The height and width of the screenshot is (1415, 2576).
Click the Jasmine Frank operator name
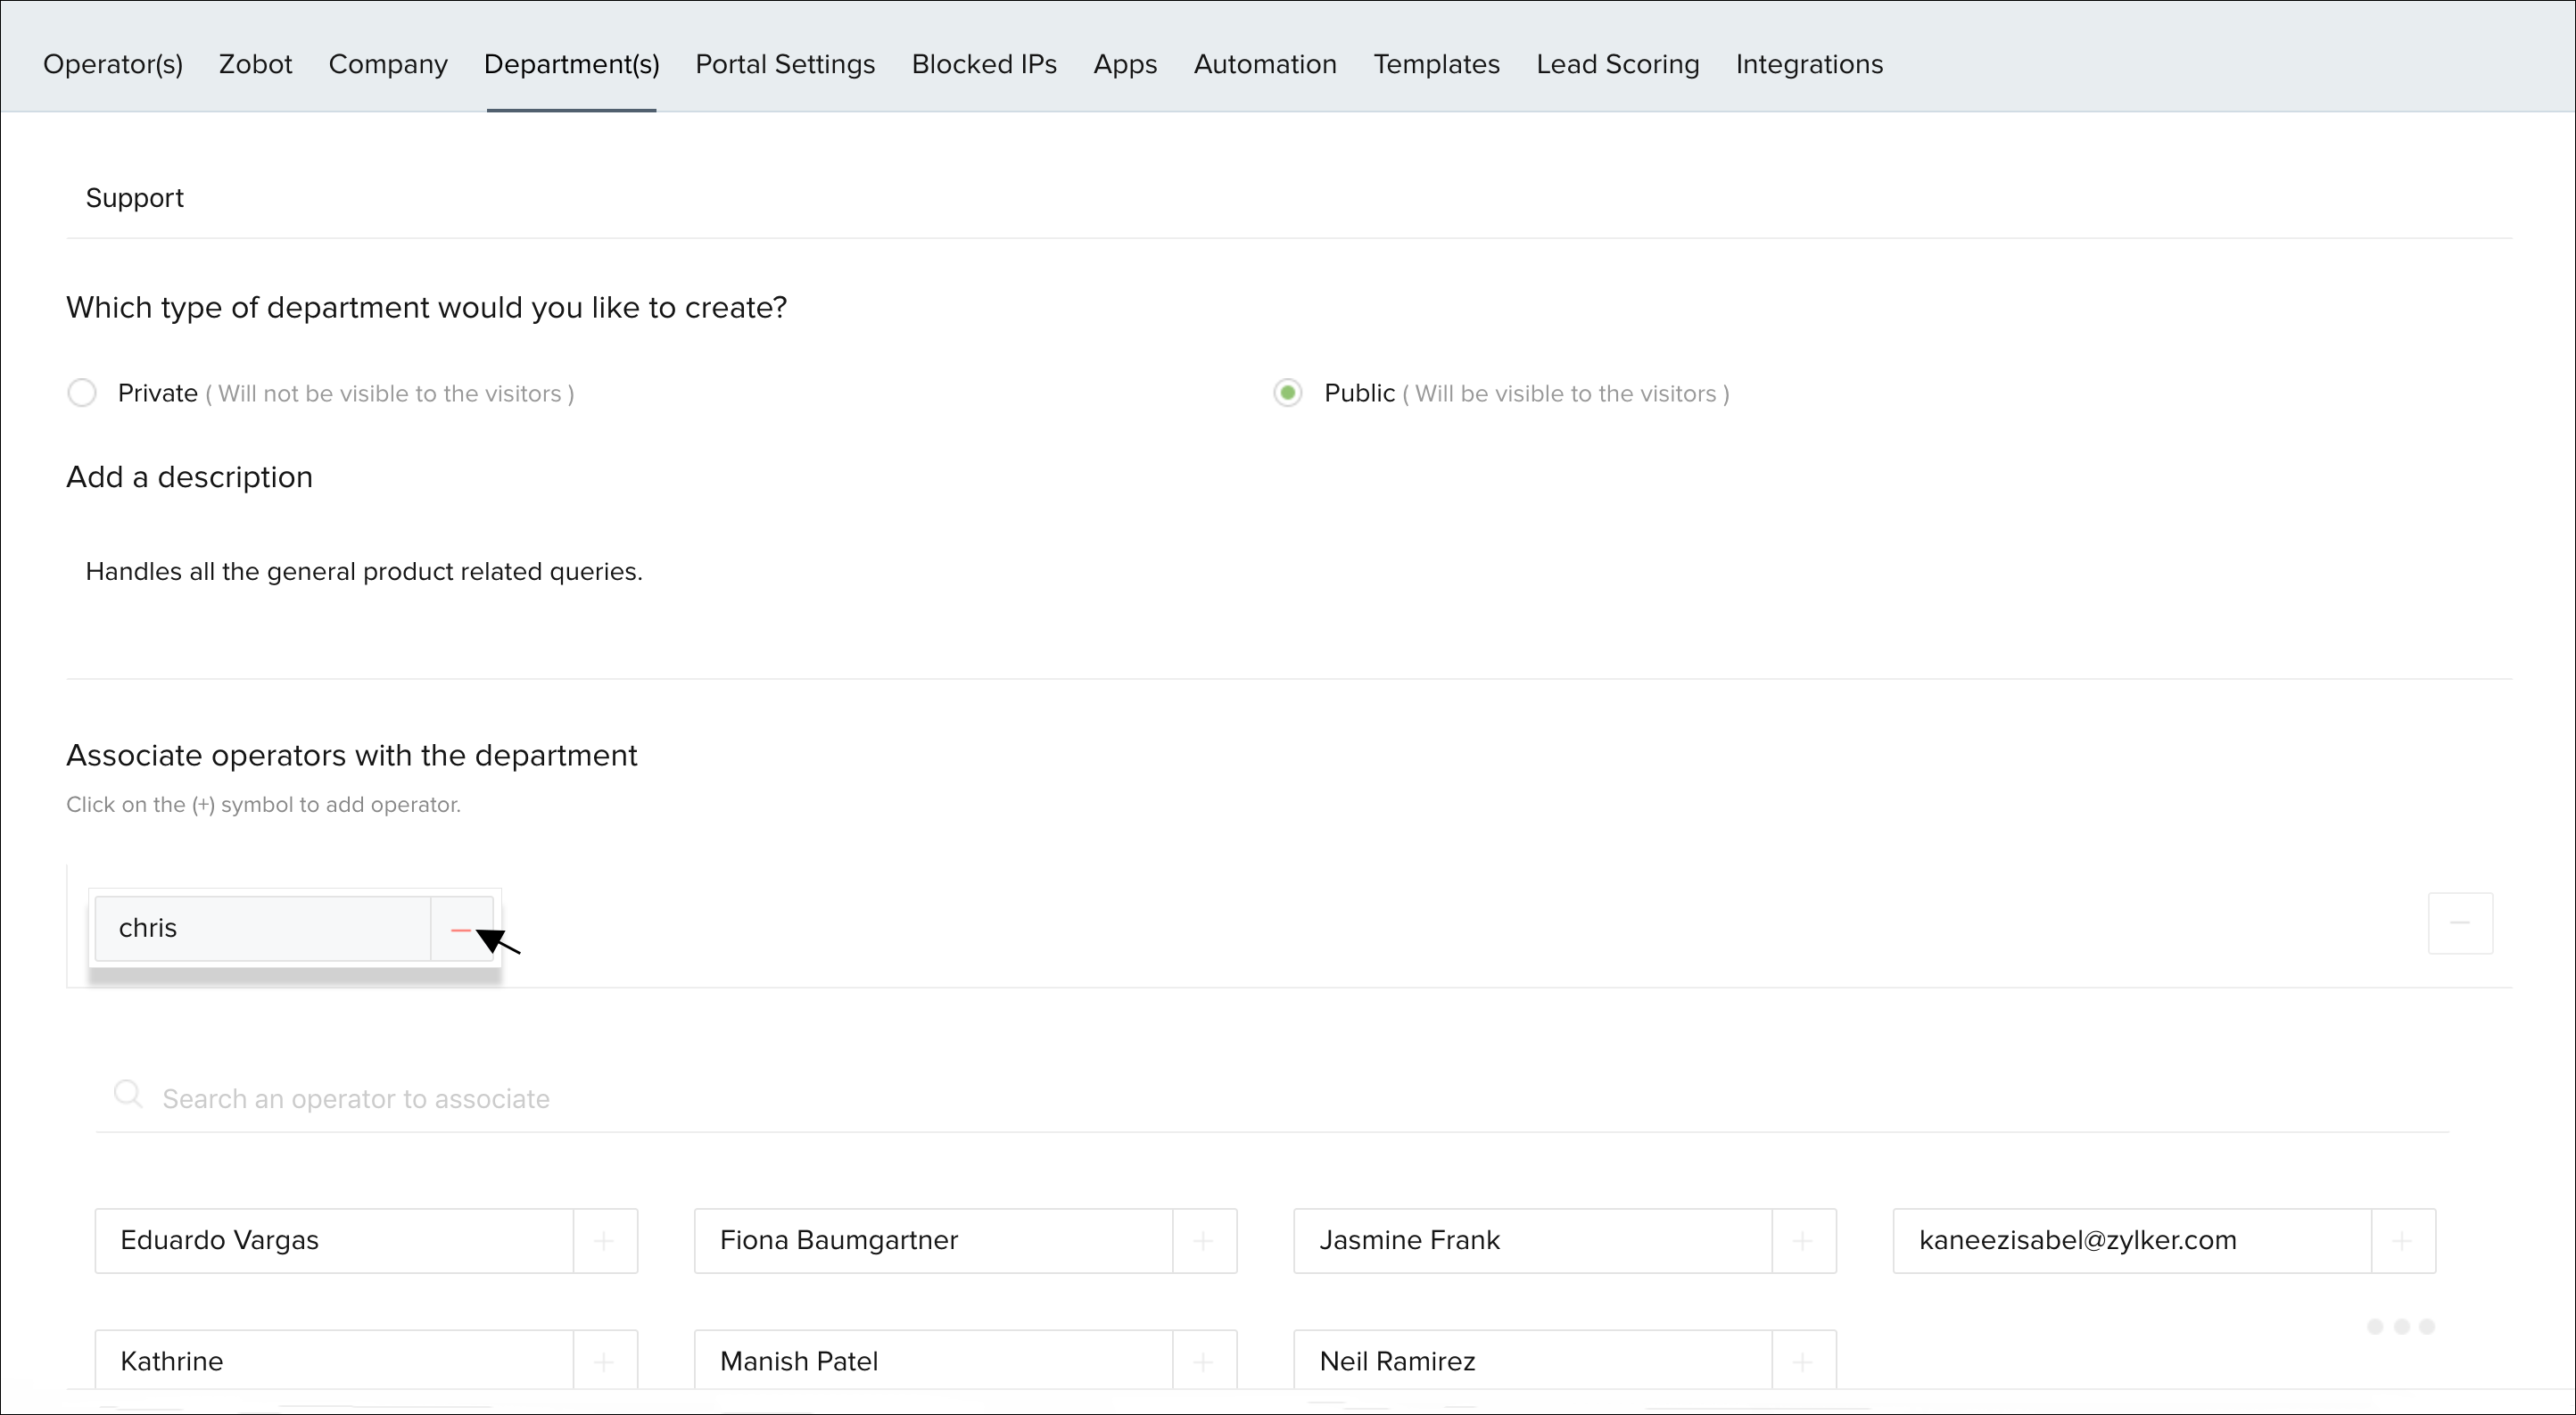click(1409, 1240)
